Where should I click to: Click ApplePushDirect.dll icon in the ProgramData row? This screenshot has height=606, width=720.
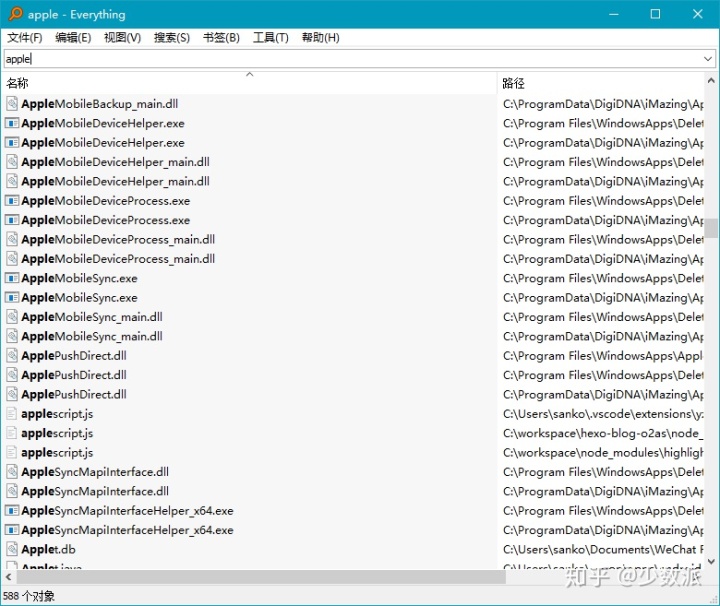point(12,394)
